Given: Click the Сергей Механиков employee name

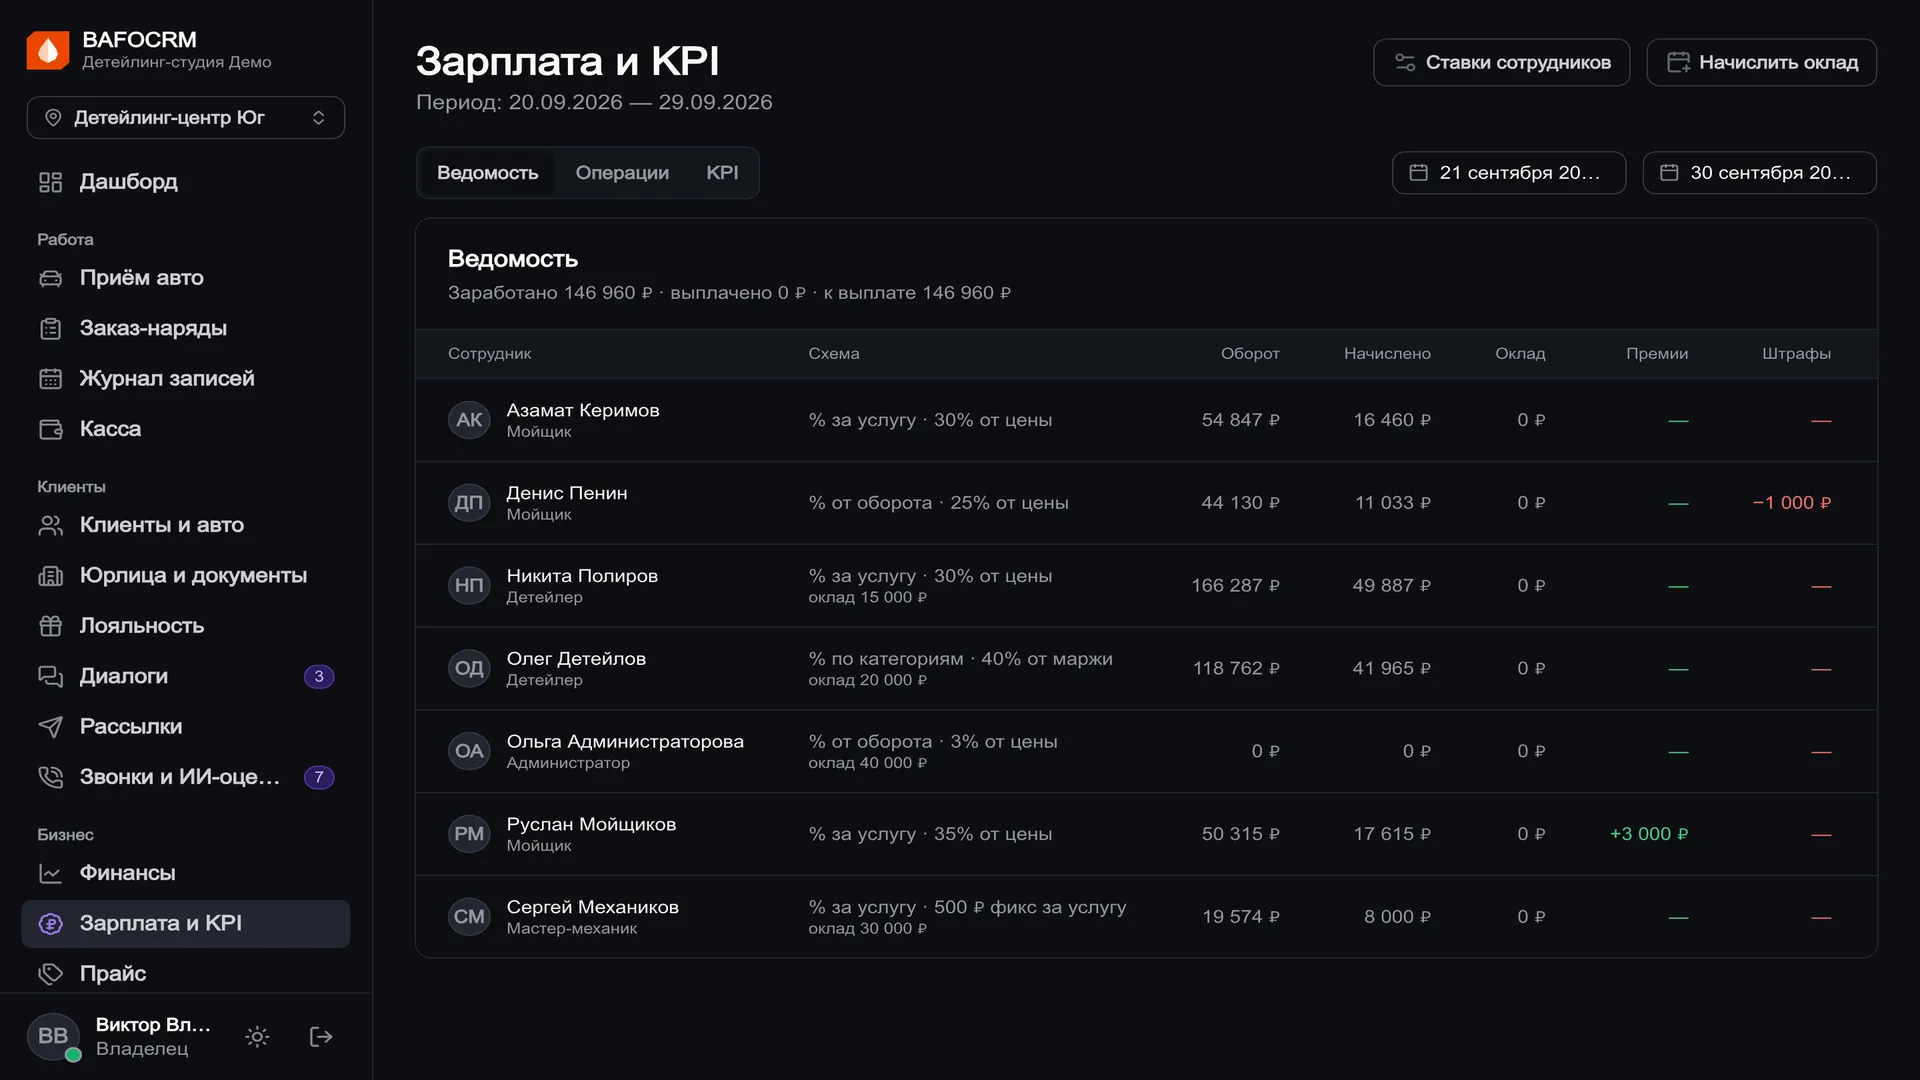Looking at the screenshot, I should [592, 907].
